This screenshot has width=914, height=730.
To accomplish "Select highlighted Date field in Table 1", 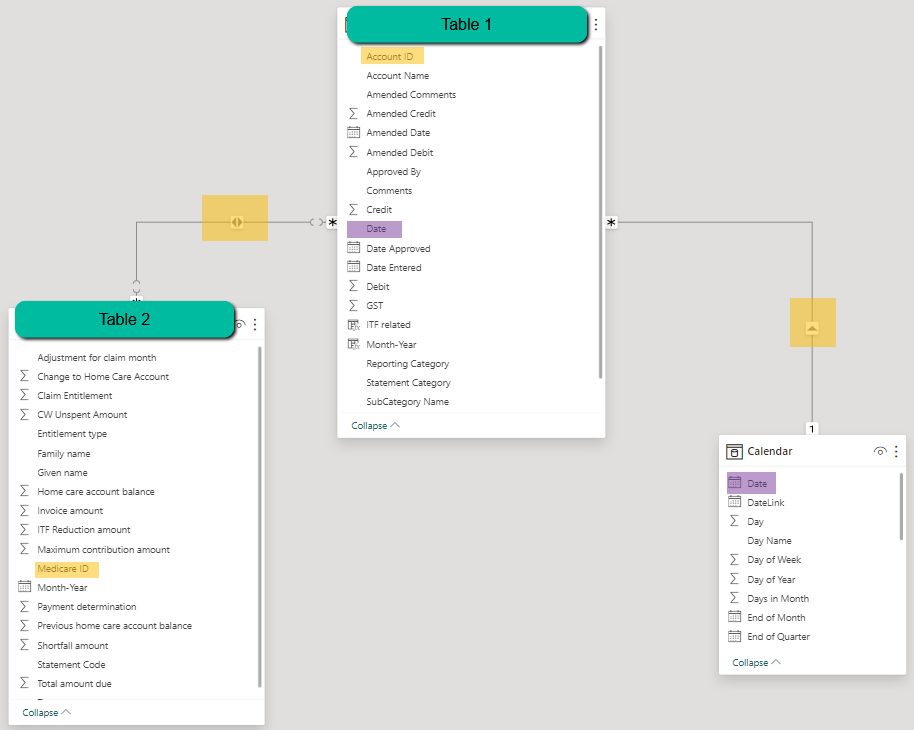I will tap(376, 229).
